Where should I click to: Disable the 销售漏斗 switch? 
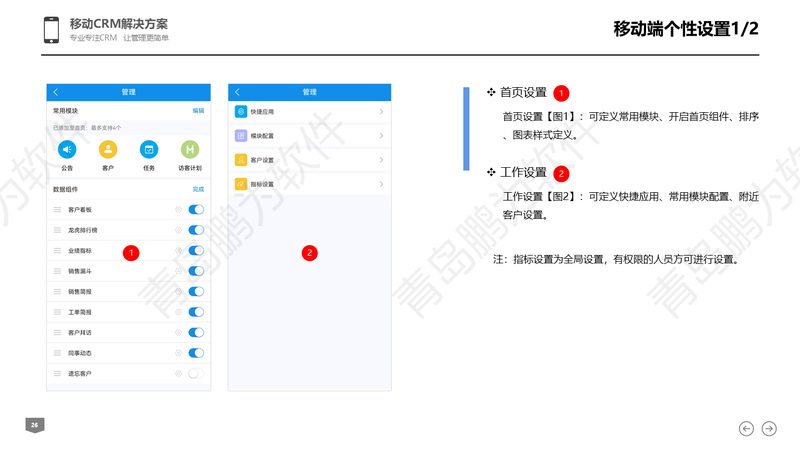click(196, 271)
